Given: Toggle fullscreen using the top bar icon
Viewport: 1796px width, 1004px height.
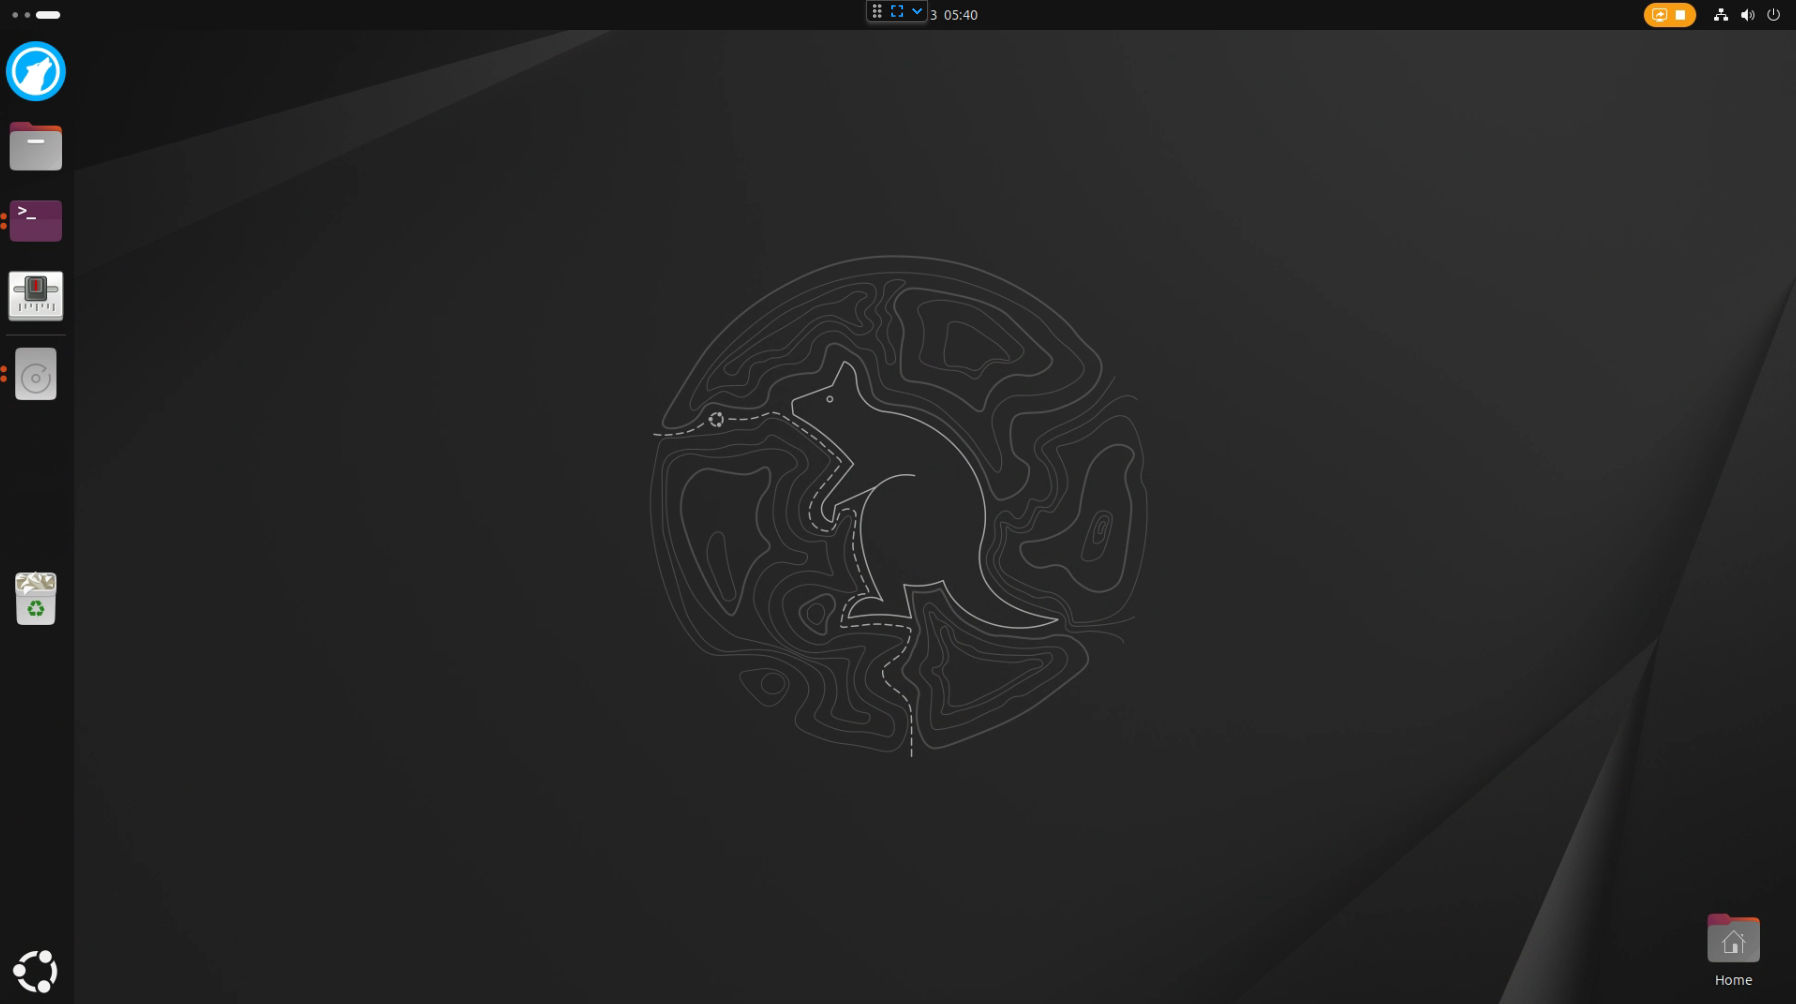Looking at the screenshot, I should pyautogui.click(x=895, y=11).
